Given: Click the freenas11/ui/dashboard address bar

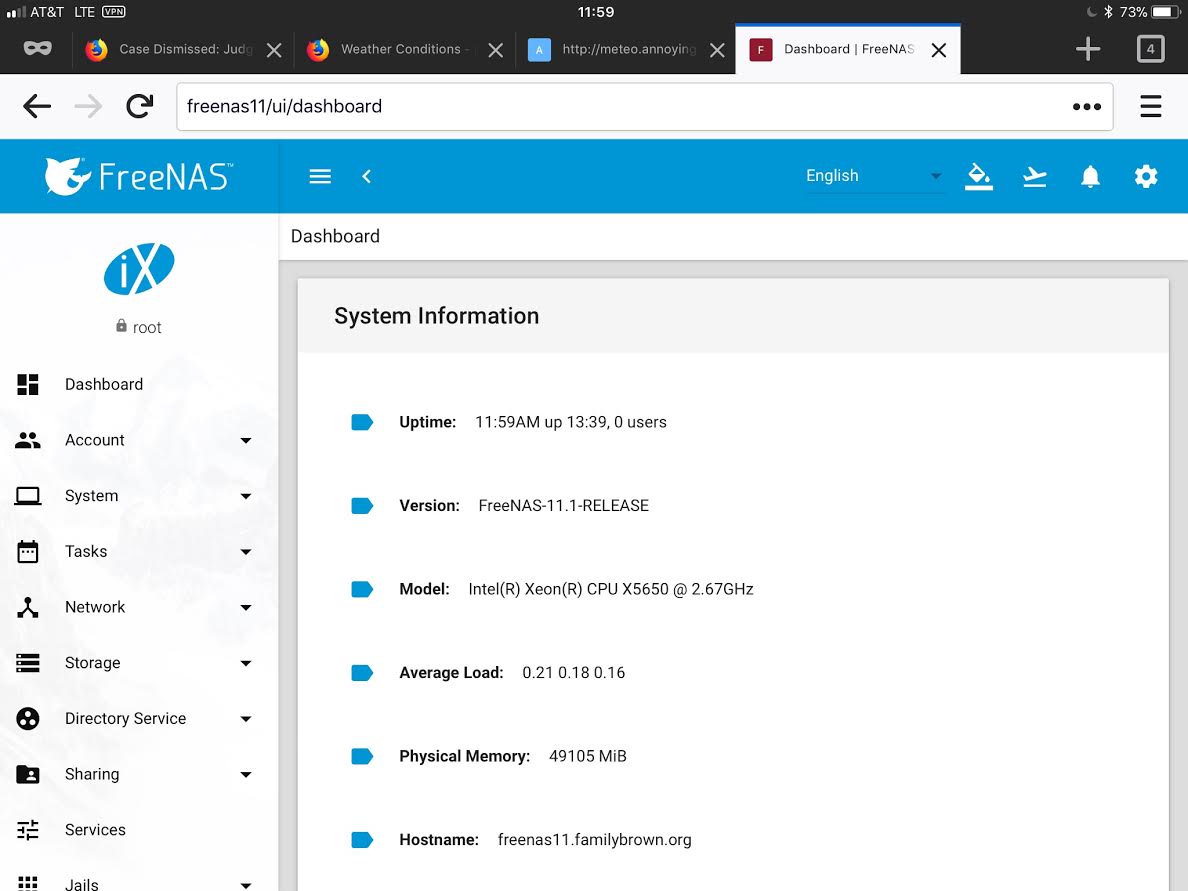Looking at the screenshot, I should [645, 106].
